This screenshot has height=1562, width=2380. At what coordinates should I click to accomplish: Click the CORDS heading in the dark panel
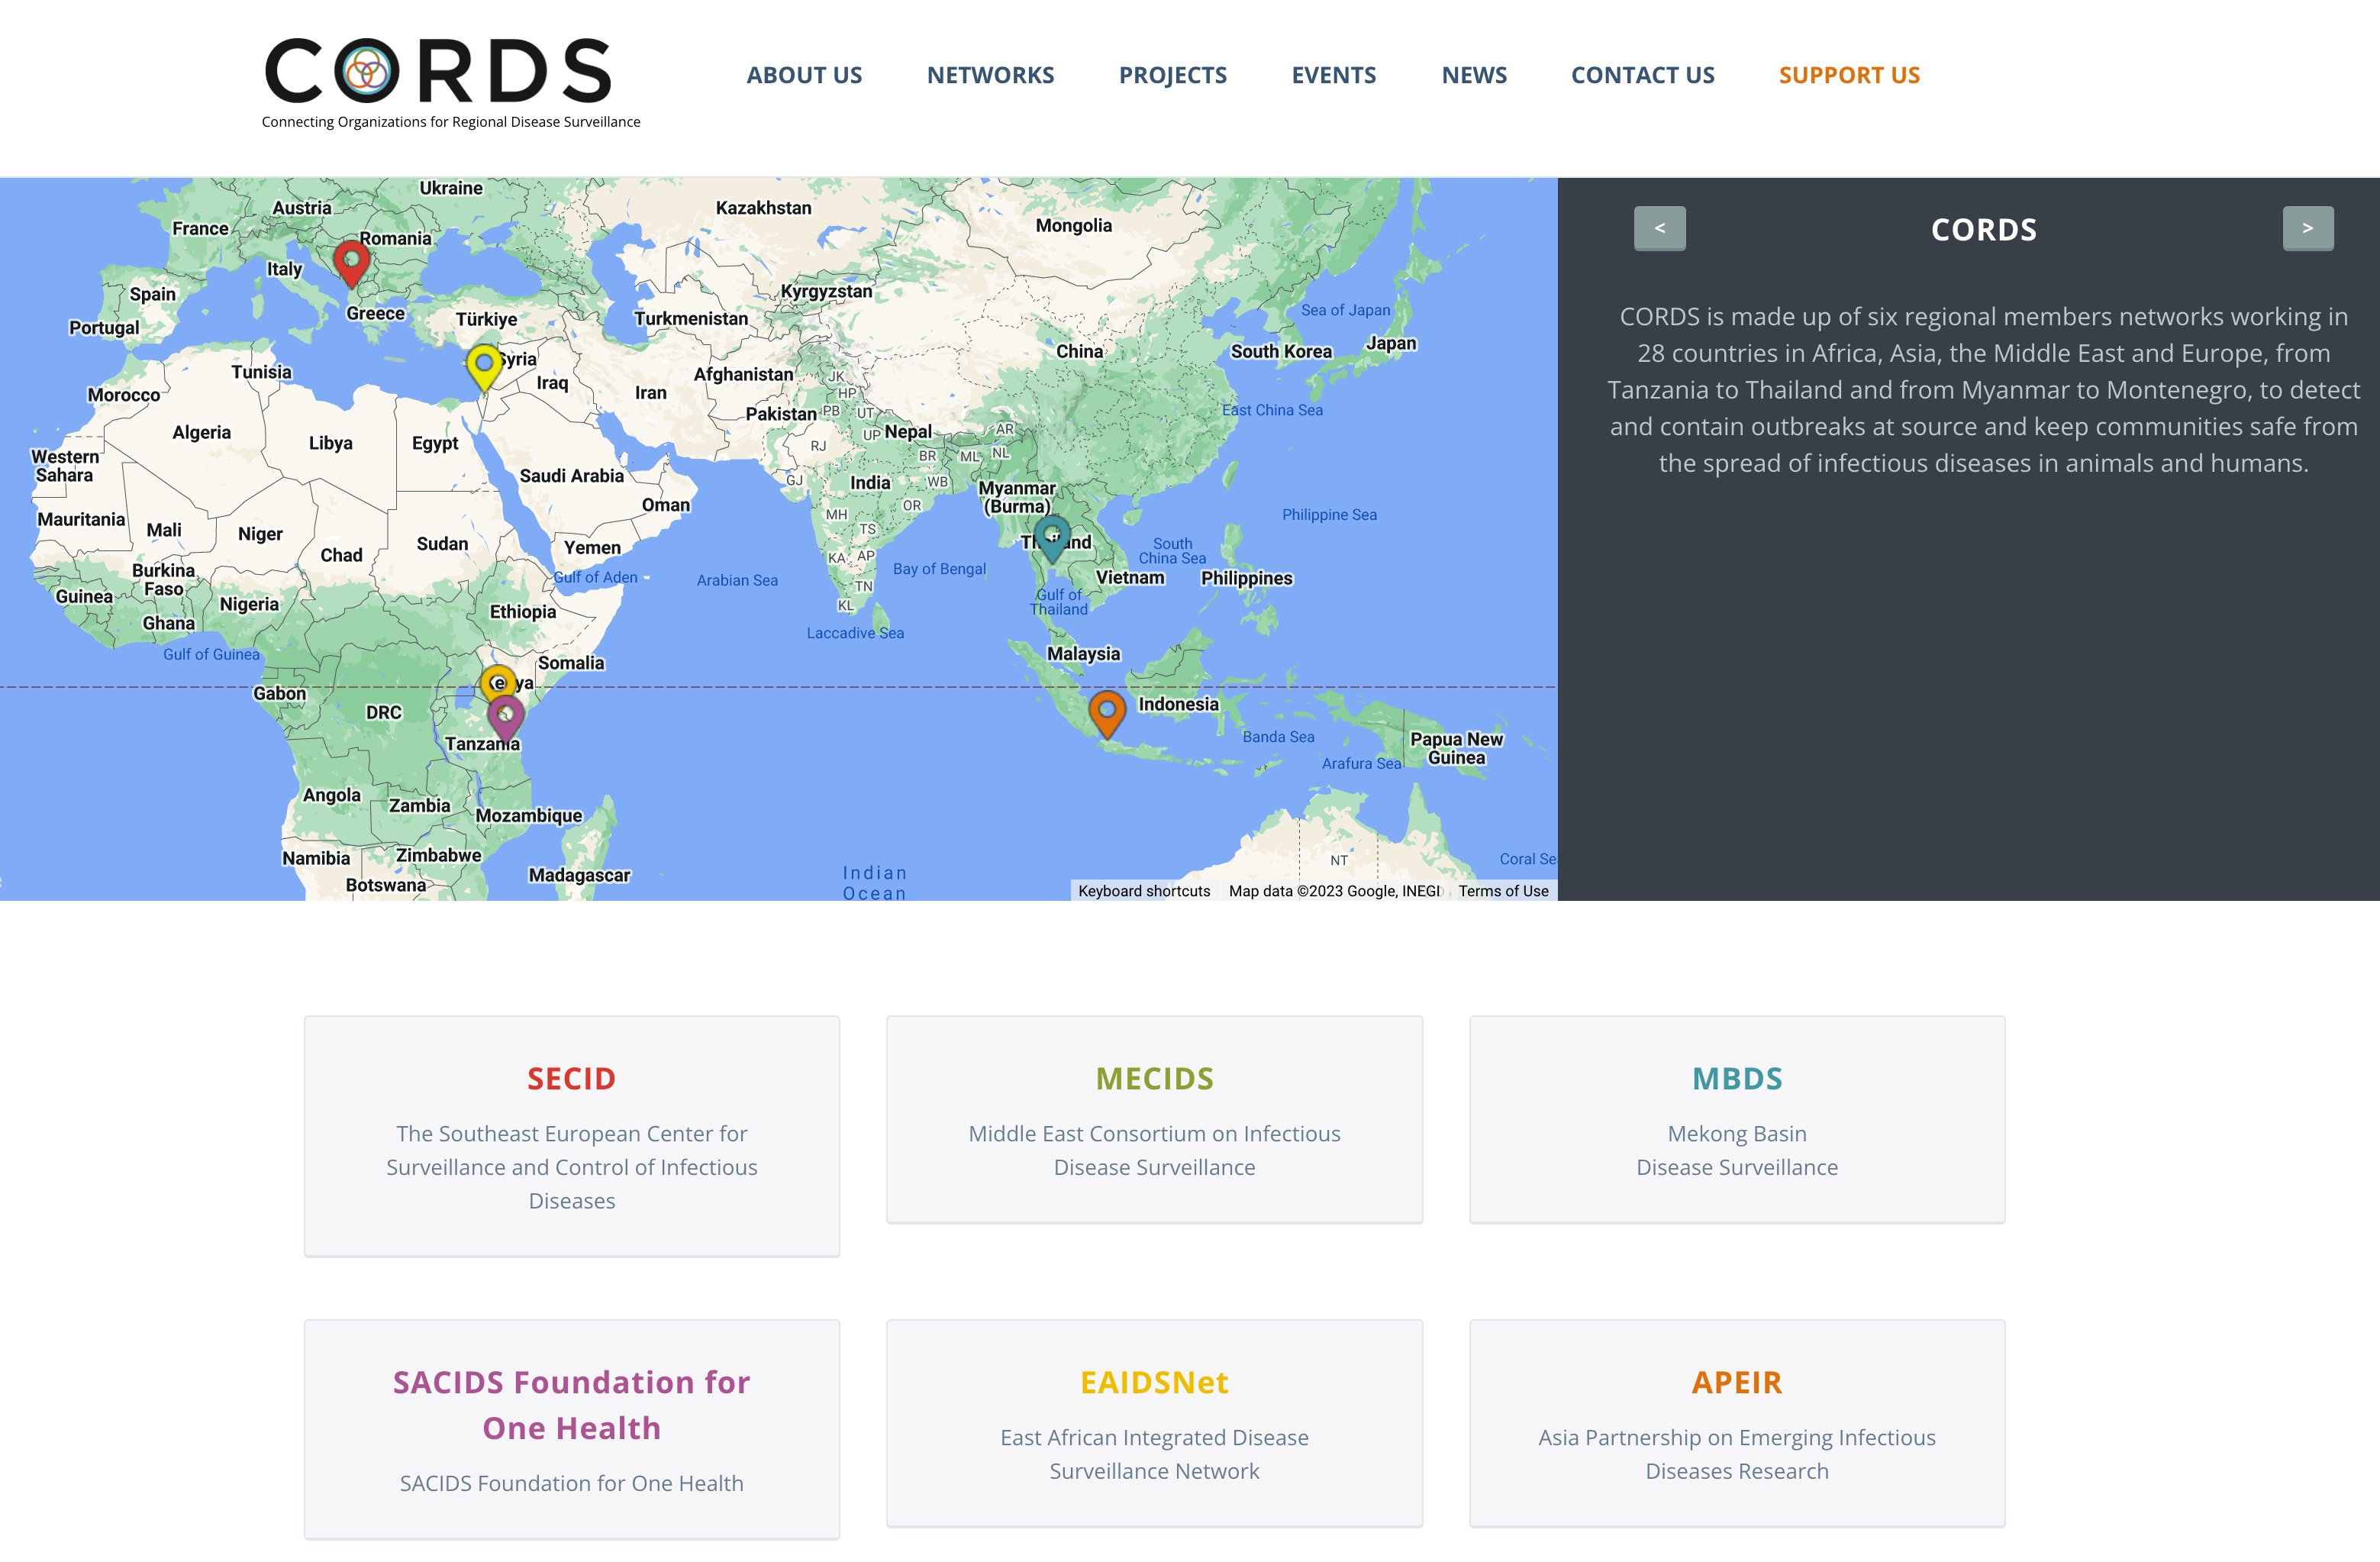point(1984,230)
